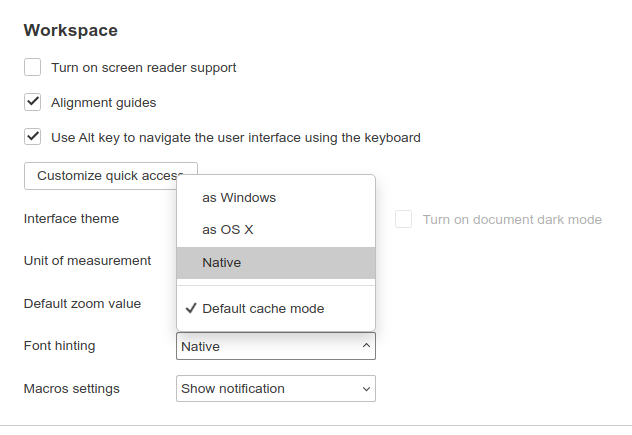
Task: Uncheck the Alignment guides checkbox
Action: click(33, 102)
